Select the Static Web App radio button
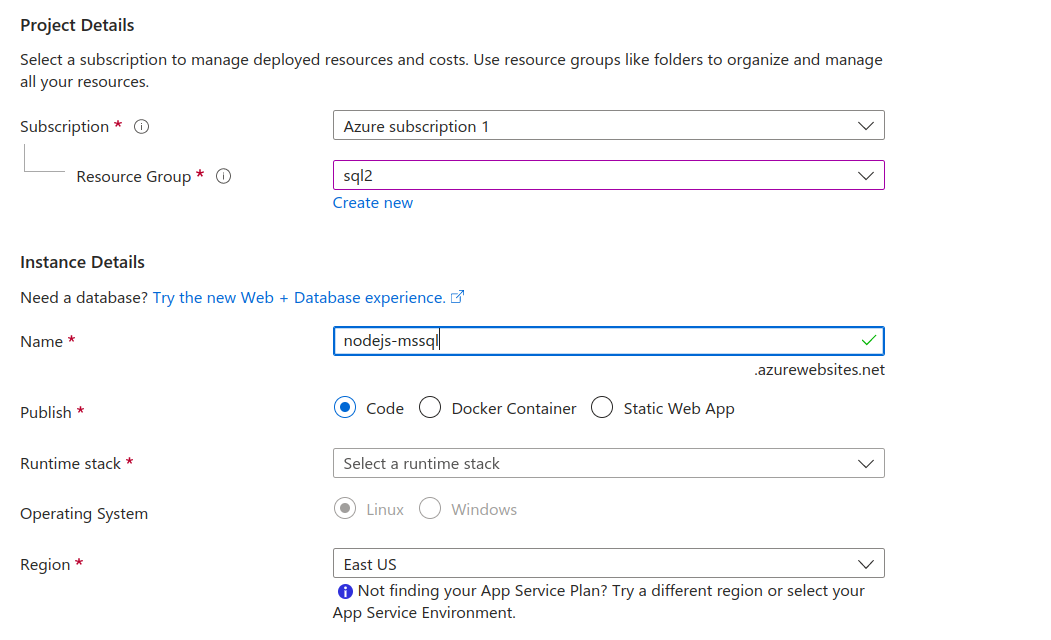 [x=602, y=408]
